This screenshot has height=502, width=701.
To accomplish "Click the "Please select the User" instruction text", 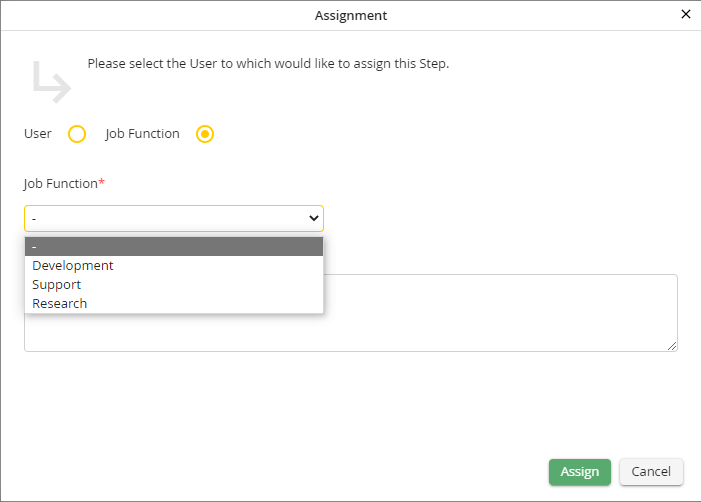I will tap(268, 64).
